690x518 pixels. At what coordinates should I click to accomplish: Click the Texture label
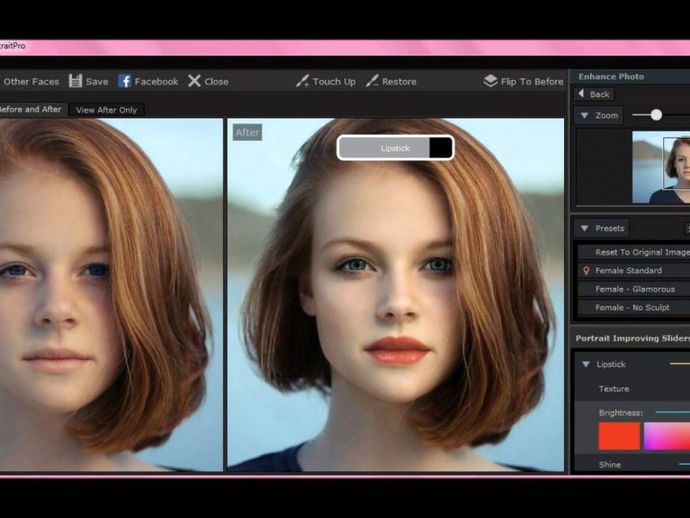[x=614, y=389]
